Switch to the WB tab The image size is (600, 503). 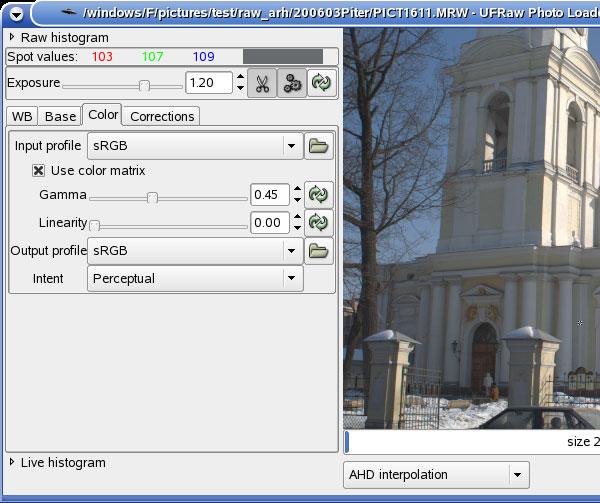click(22, 116)
